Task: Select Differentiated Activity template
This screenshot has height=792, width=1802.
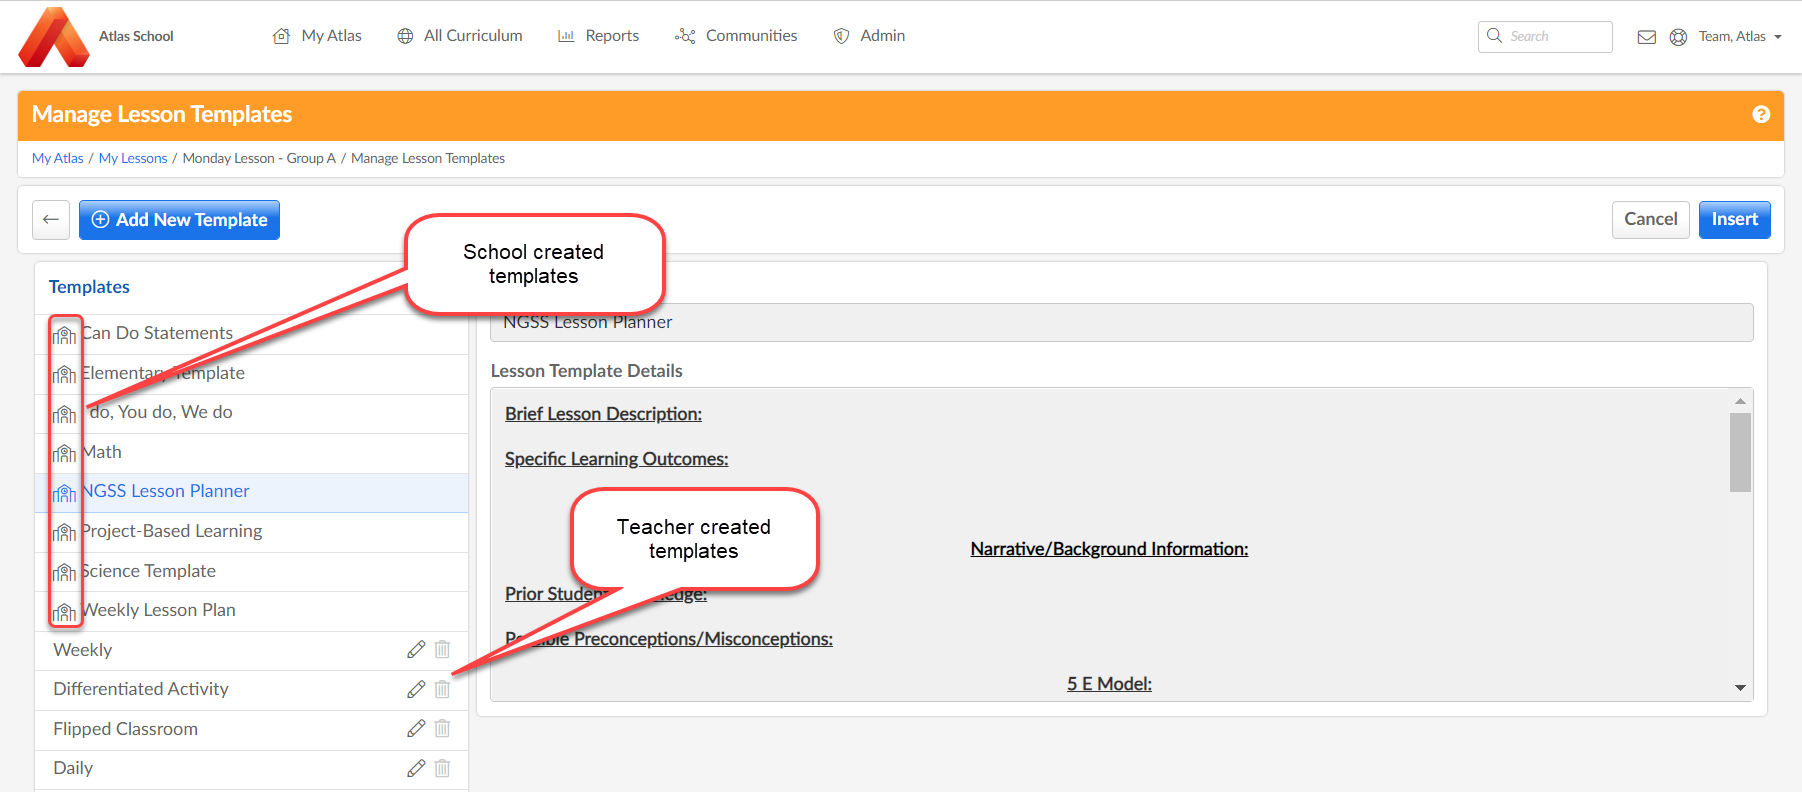Action: (x=252, y=690)
